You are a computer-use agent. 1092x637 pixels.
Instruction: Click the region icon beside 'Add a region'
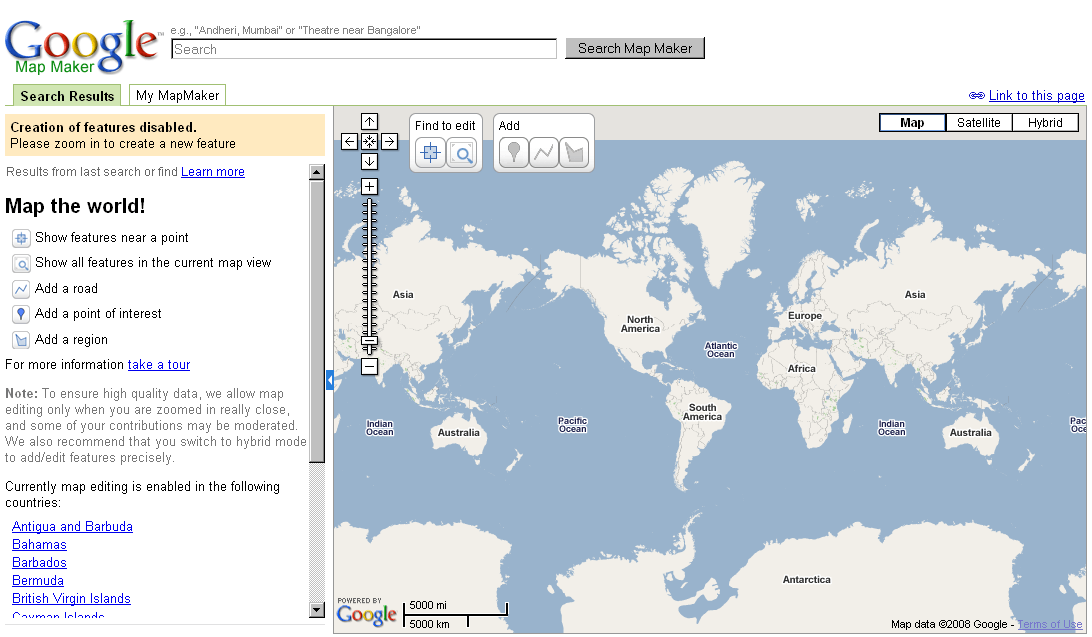click(x=22, y=340)
